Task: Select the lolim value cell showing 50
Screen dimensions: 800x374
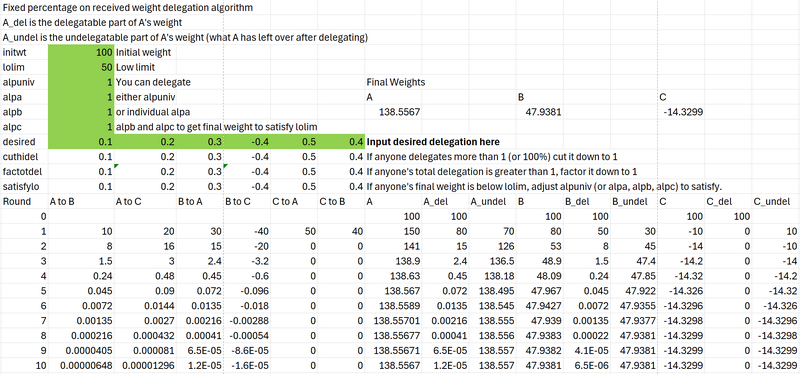Action: click(81, 67)
